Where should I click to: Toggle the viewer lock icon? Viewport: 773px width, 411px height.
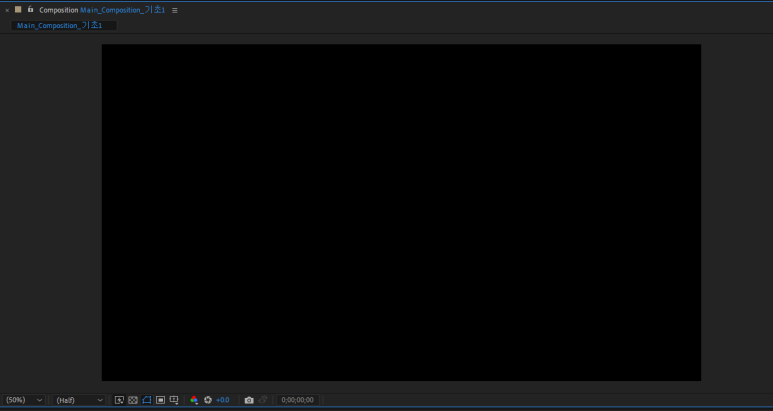click(31, 9)
